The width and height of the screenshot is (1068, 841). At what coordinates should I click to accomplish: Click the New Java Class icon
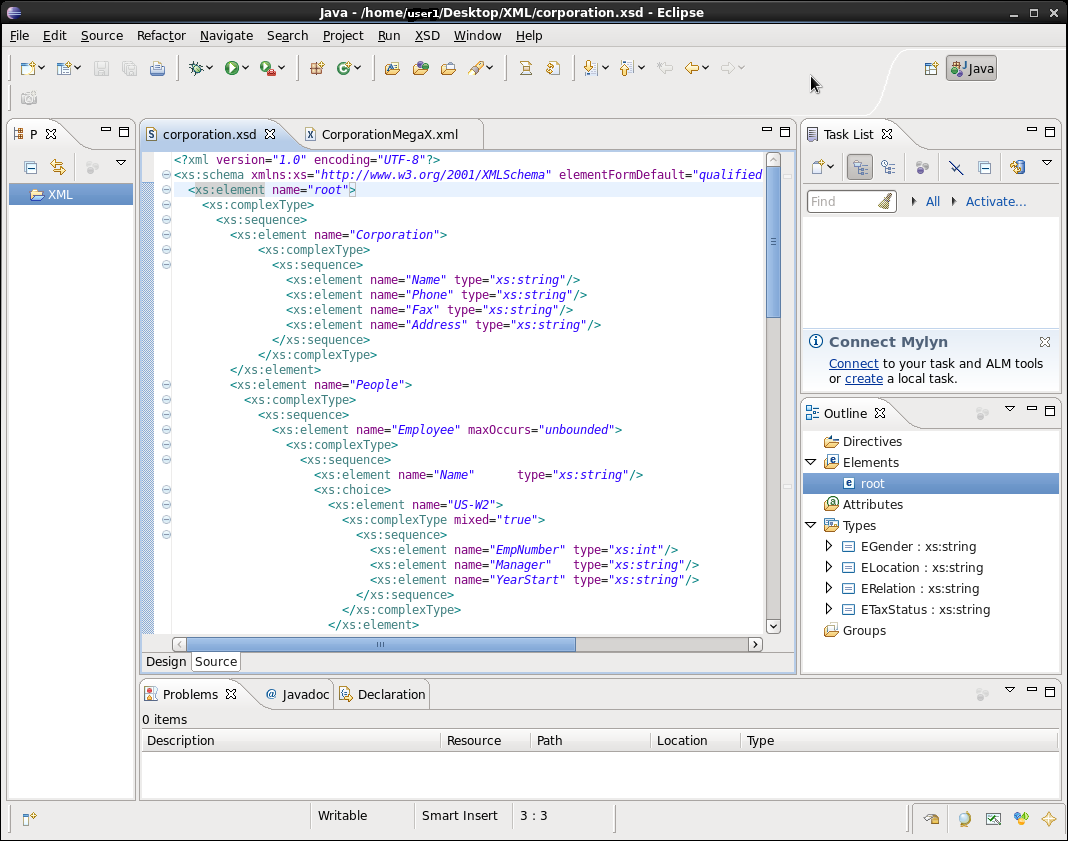345,68
